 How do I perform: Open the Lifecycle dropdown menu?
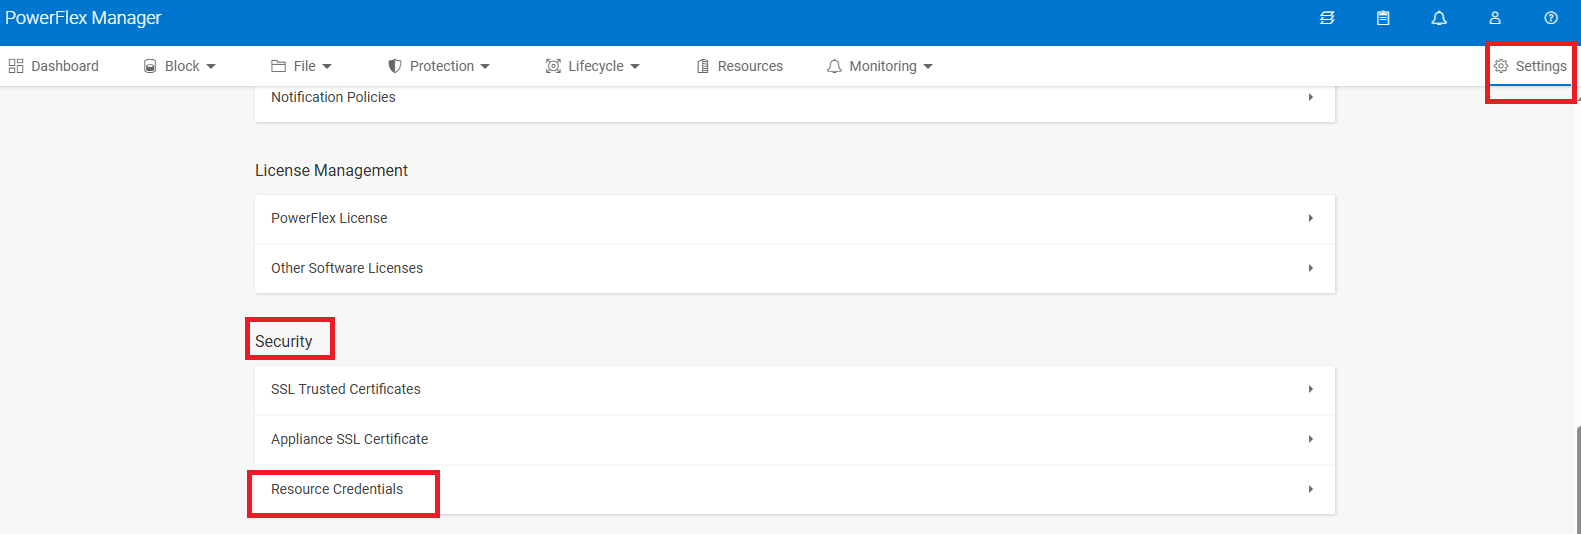(593, 66)
